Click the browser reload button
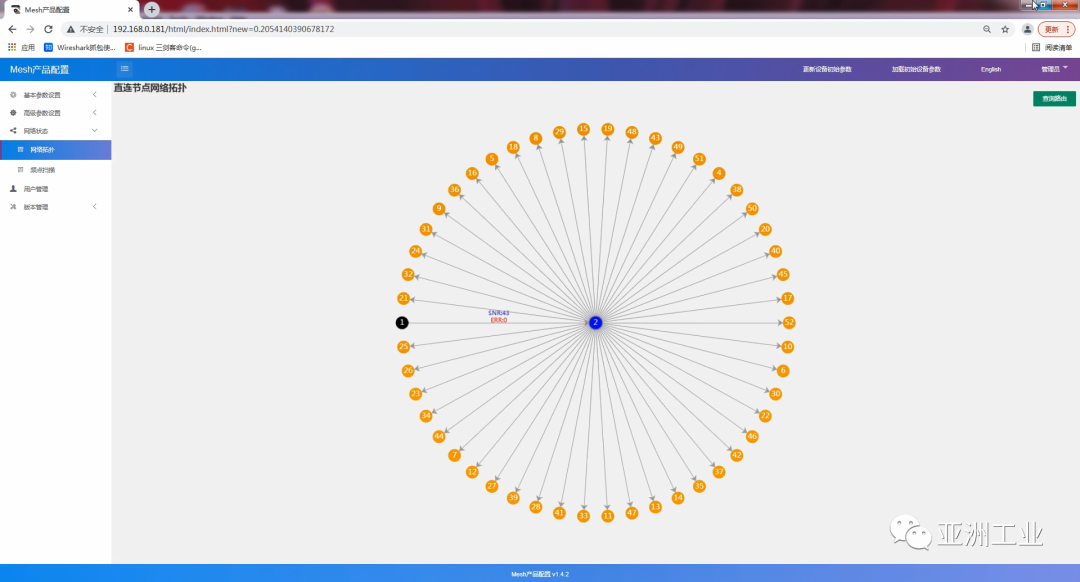This screenshot has height=582, width=1080. click(48, 29)
